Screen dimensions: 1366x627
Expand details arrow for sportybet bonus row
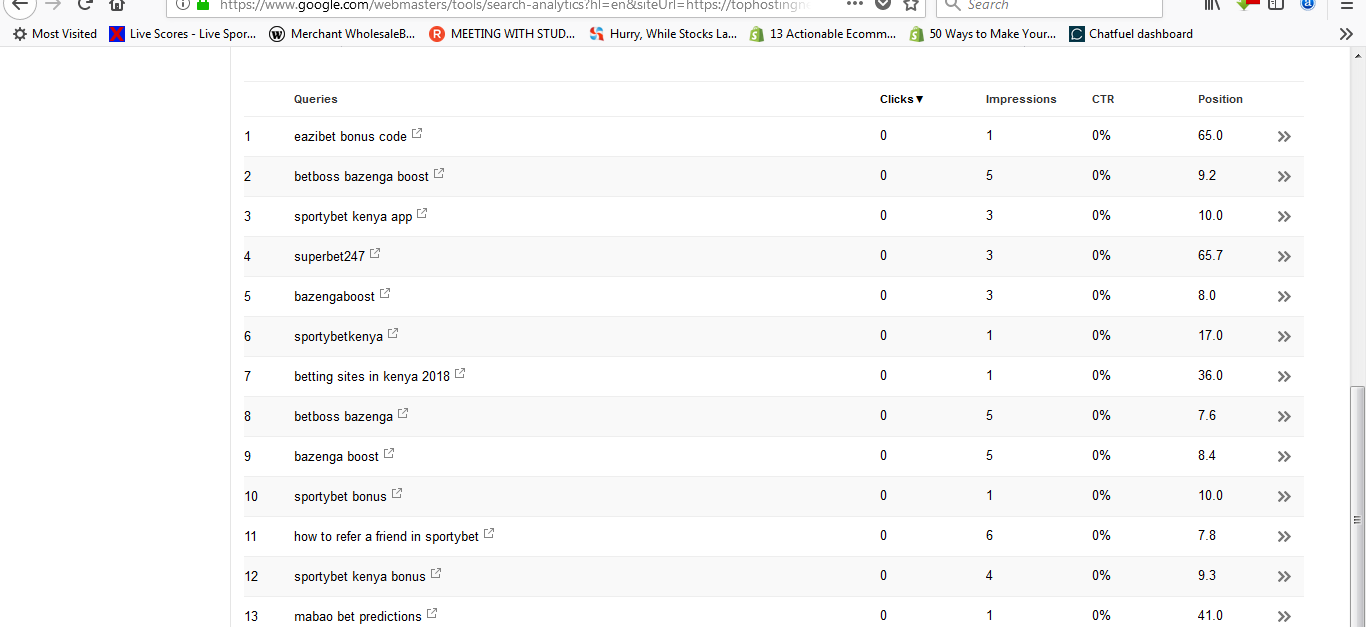(x=1284, y=496)
